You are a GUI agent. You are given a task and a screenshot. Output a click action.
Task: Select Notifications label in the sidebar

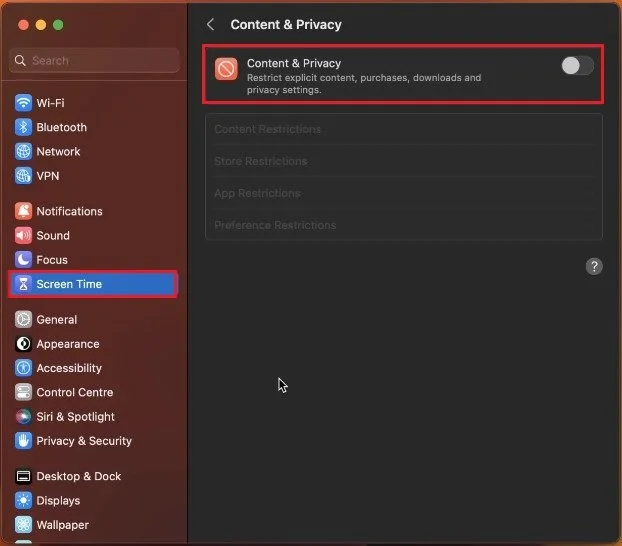coord(69,211)
